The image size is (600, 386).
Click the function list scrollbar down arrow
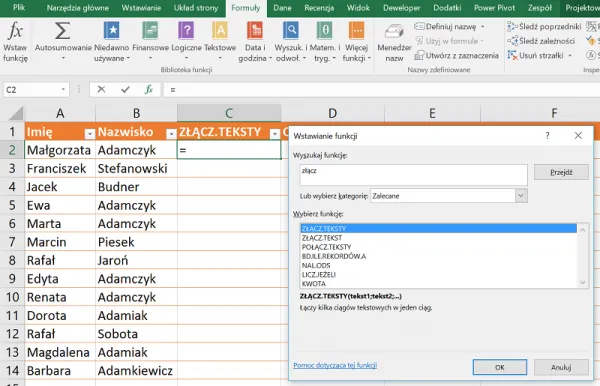coord(582,283)
